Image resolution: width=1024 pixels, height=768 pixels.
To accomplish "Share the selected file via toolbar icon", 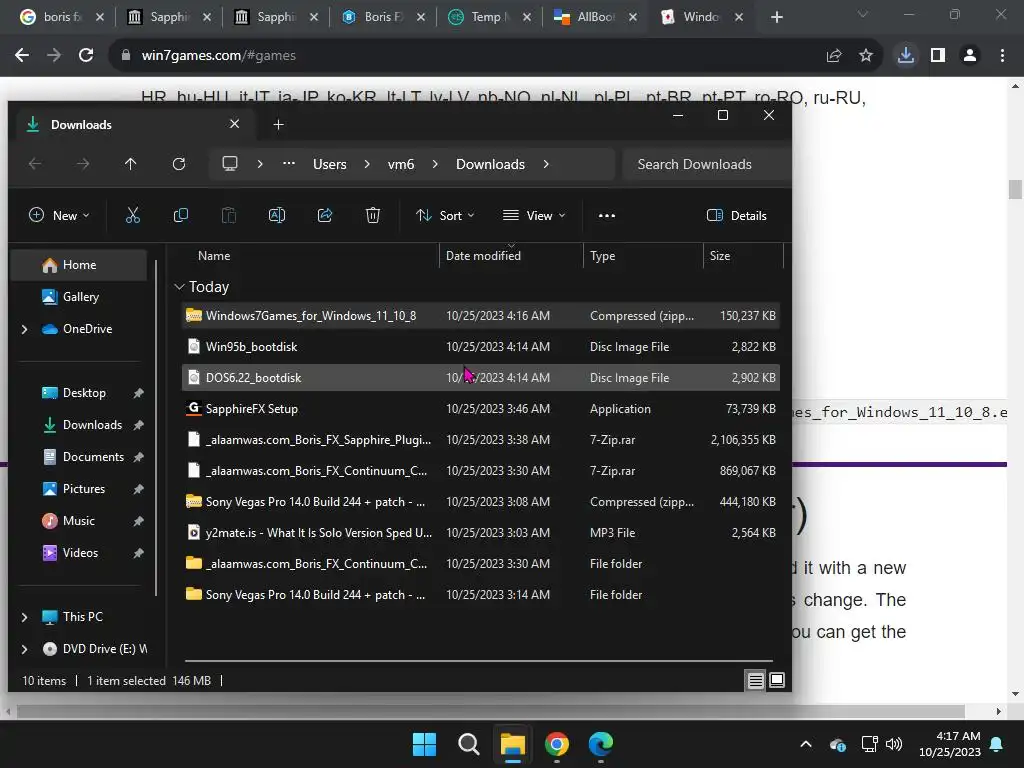I will pos(325,216).
